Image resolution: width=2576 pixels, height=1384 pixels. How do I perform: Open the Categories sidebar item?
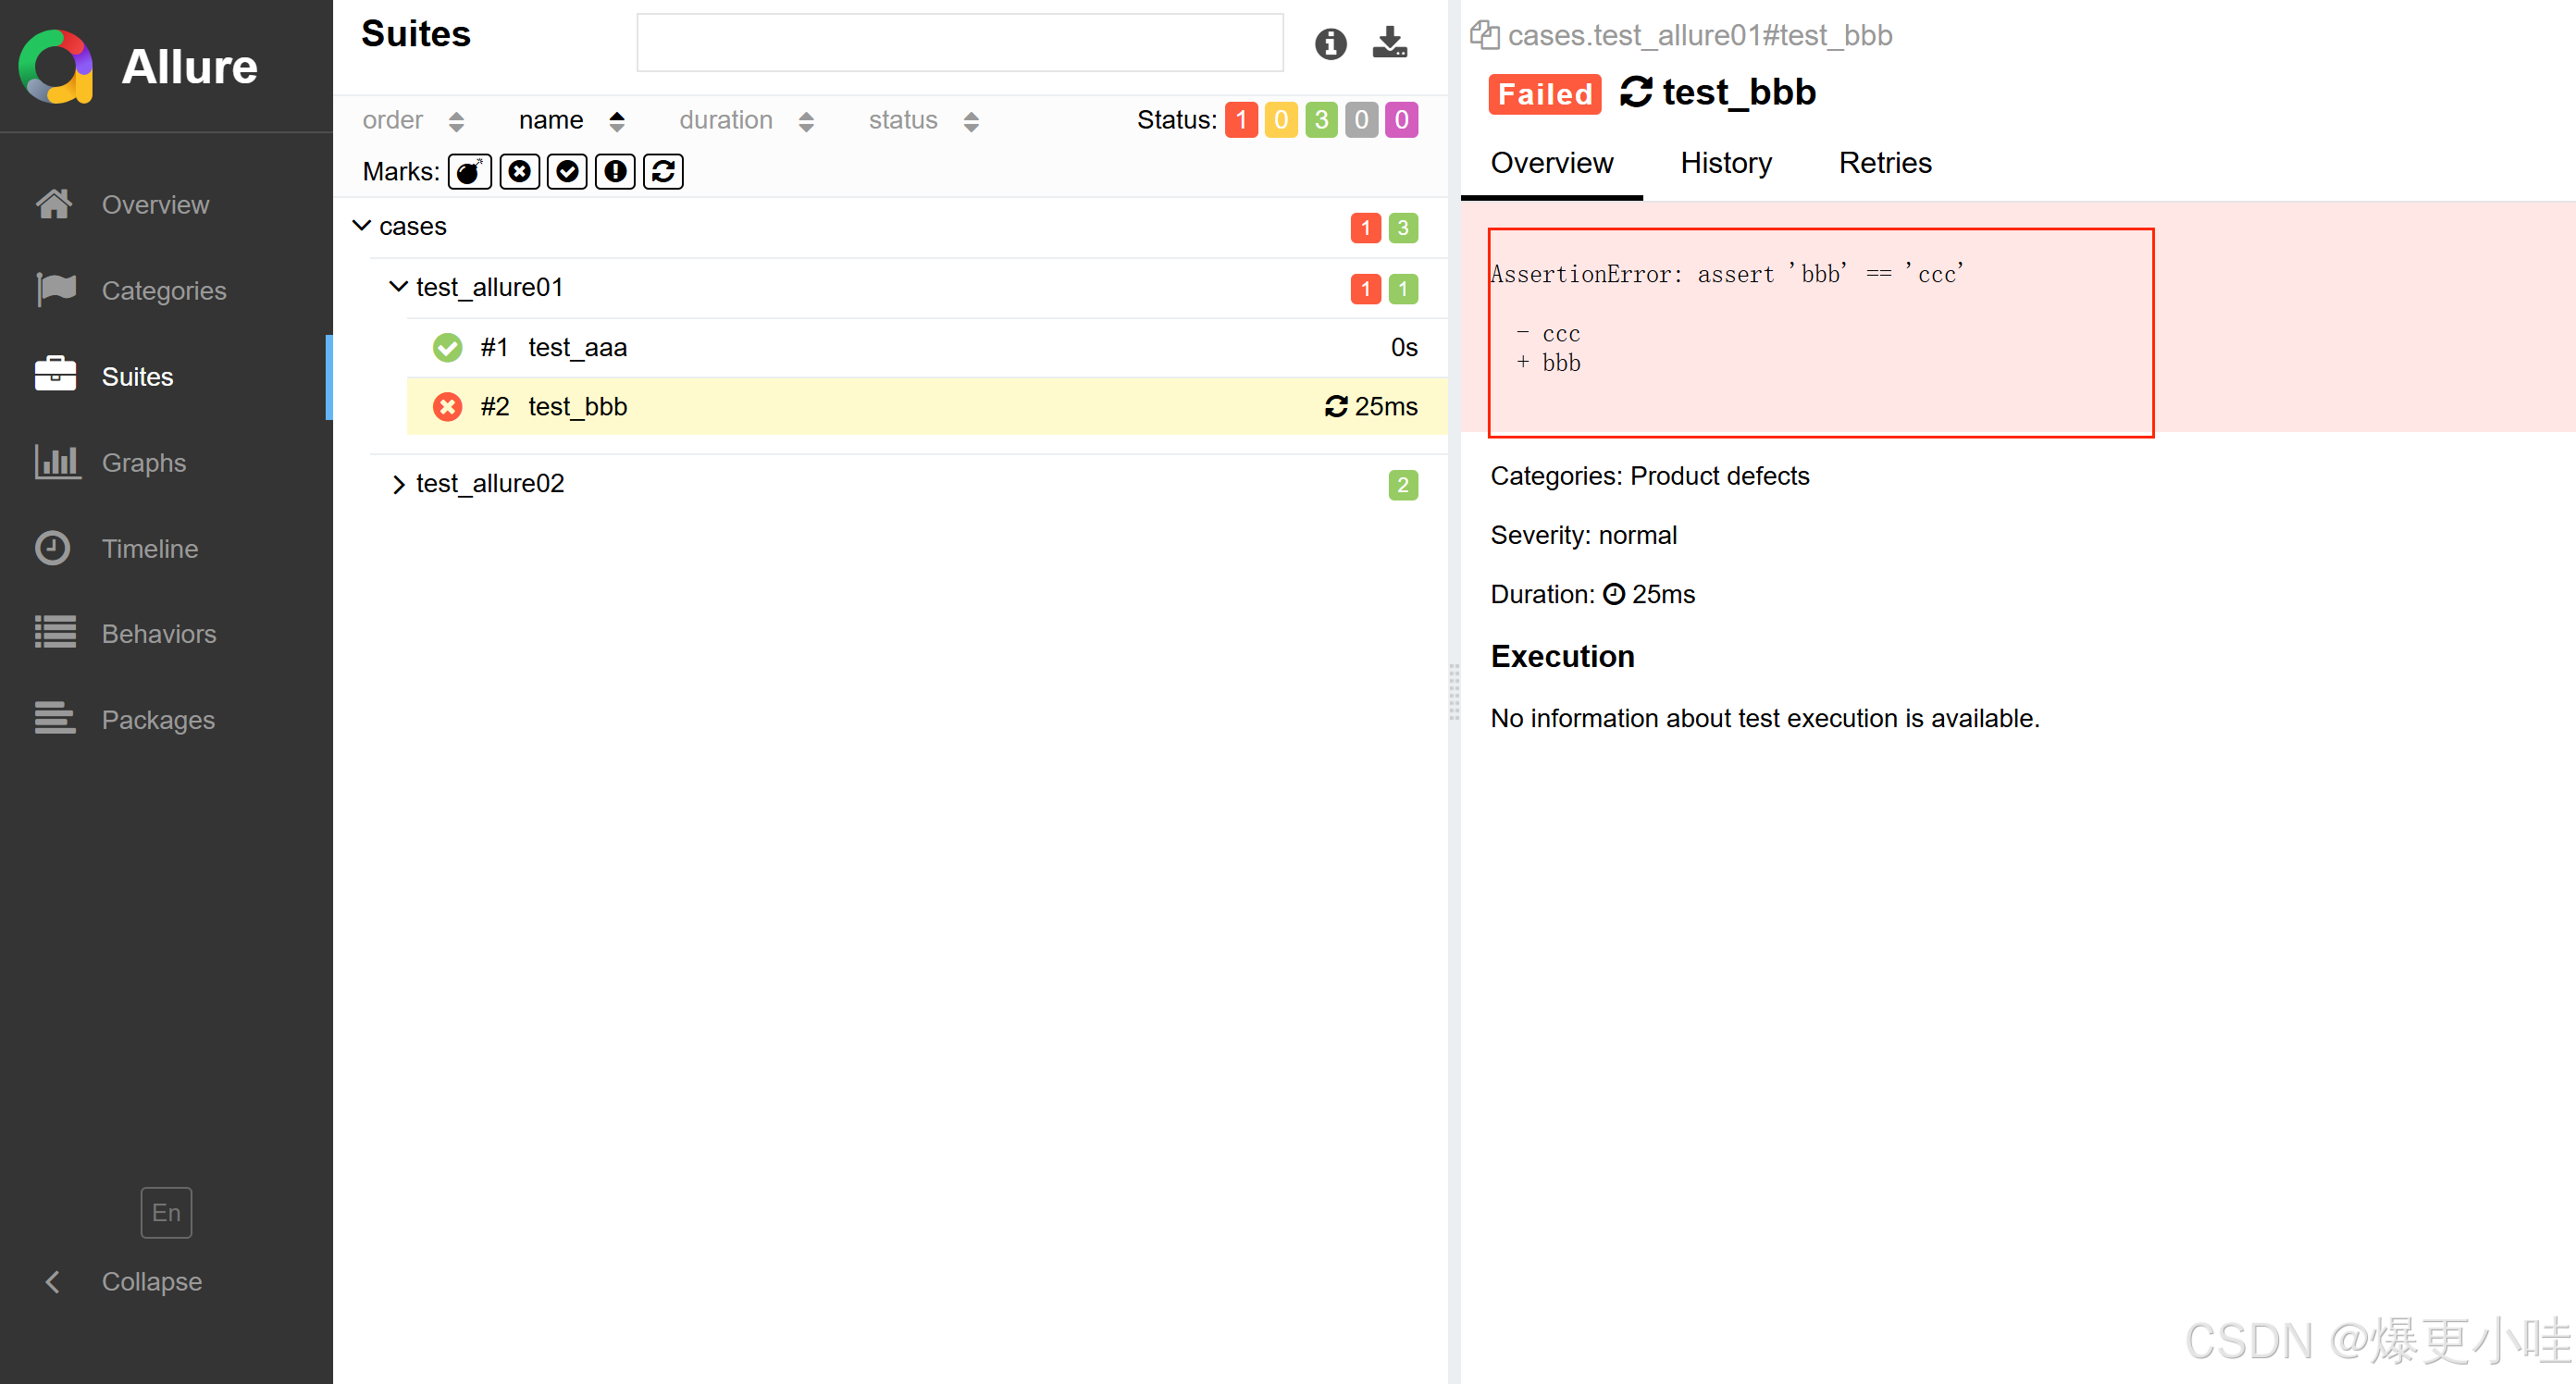(x=163, y=291)
